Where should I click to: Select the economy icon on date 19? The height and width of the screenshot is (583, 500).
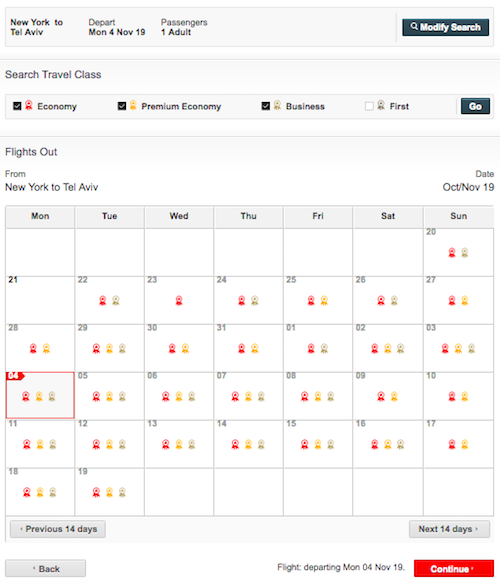[x=96, y=492]
